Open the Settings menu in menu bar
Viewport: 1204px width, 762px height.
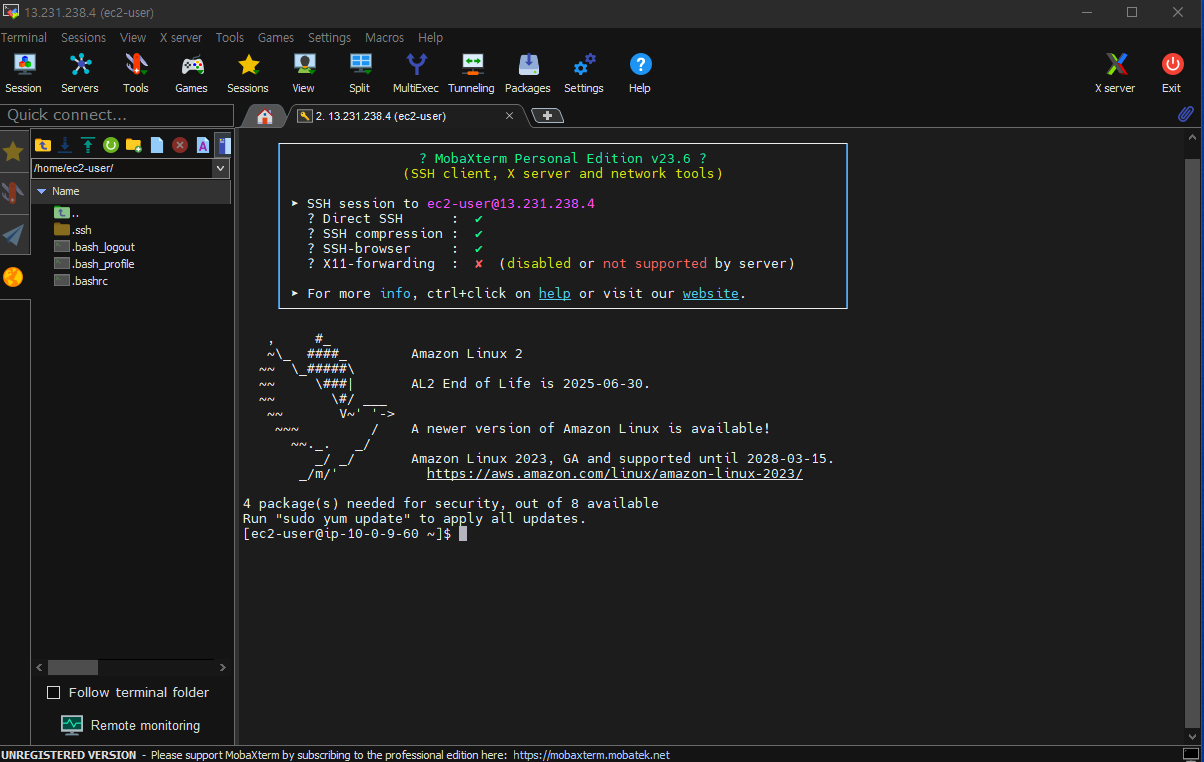click(329, 37)
